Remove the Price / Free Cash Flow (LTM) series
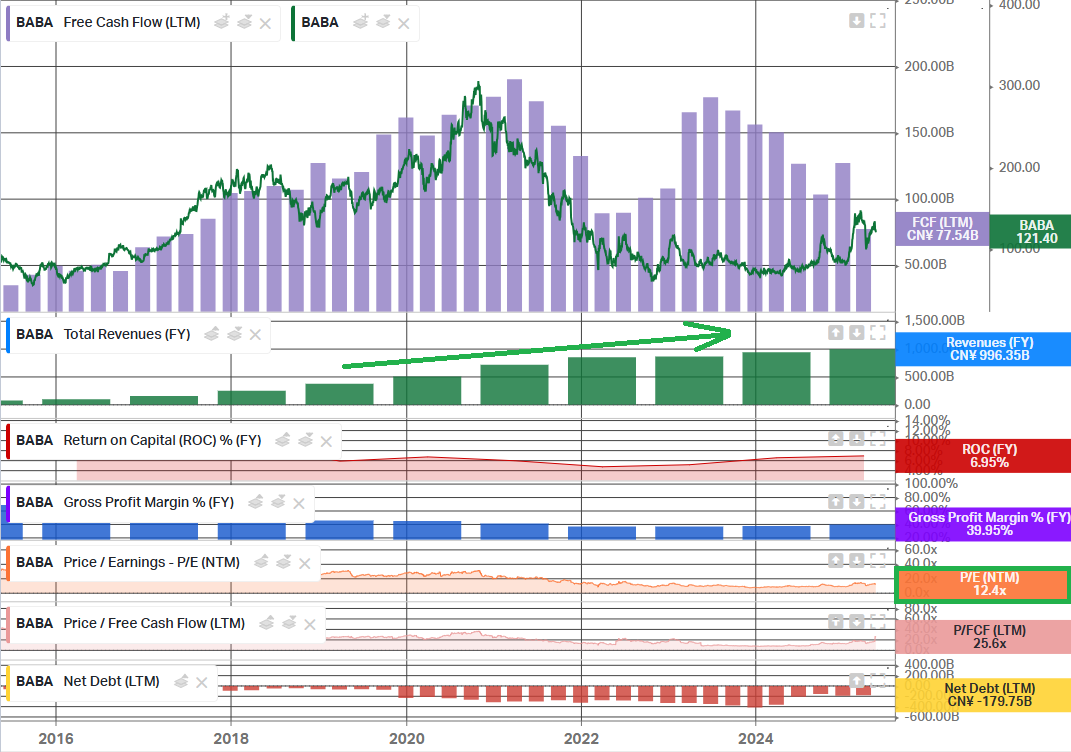1071x752 pixels. pyautogui.click(x=309, y=624)
